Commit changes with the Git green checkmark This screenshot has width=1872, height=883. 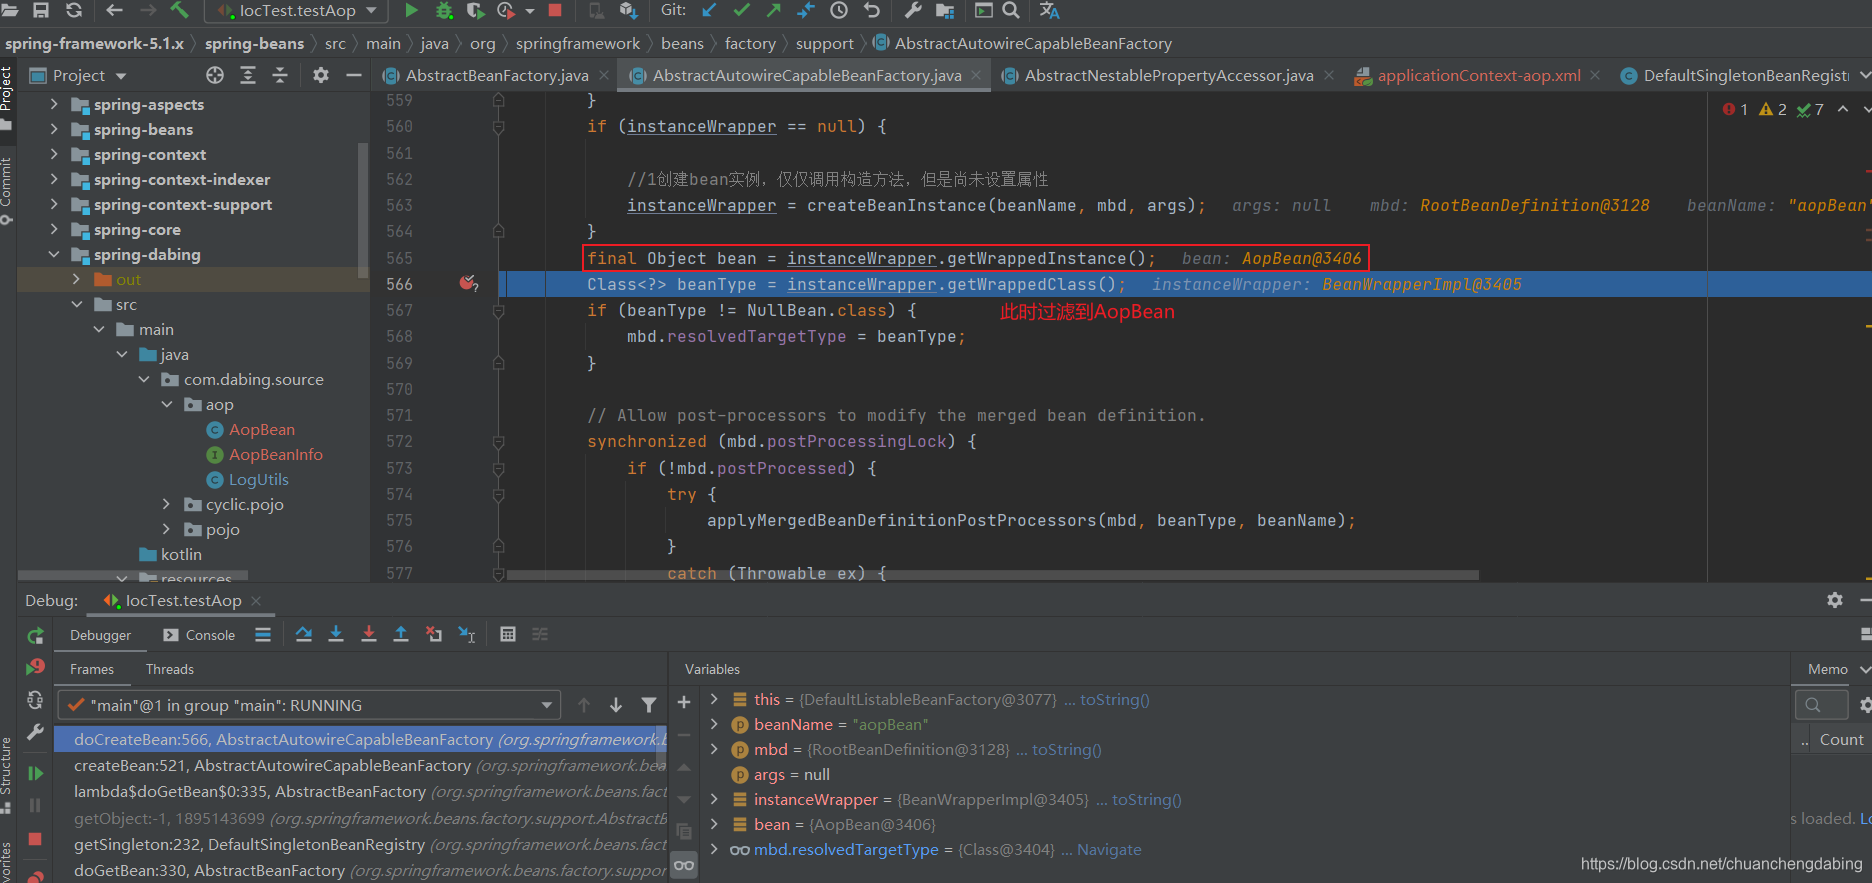pos(741,10)
